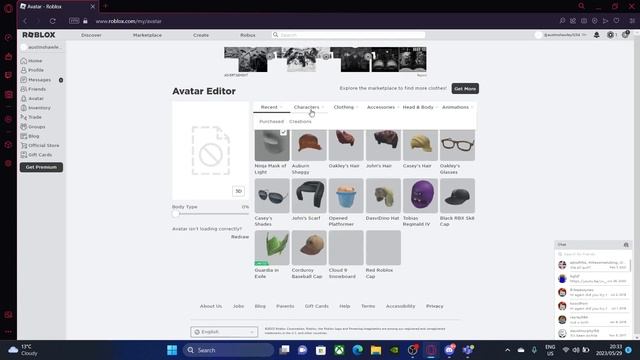Open the Robux balance icon
Screen dimensions: 640x360
tap(610, 35)
